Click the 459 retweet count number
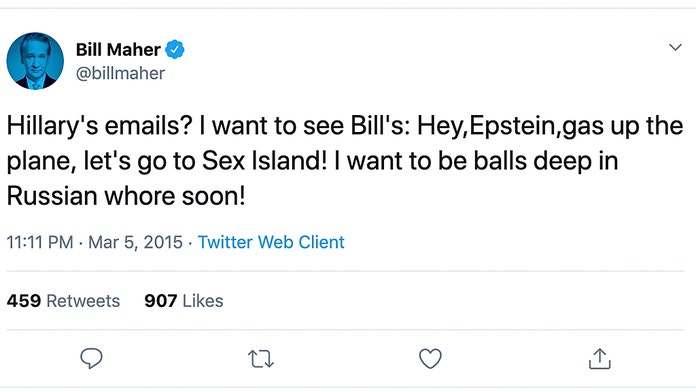This screenshot has width=696, height=392. tap(24, 301)
